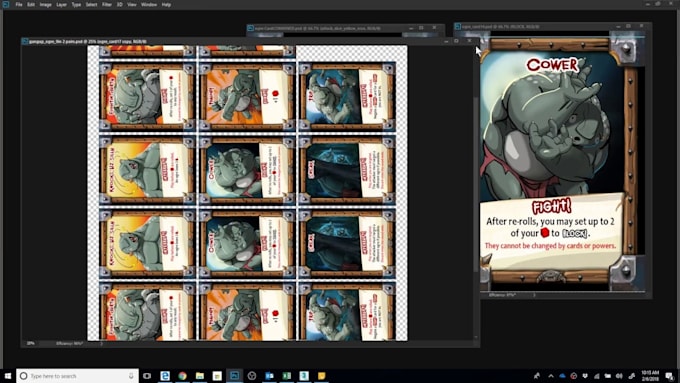
Task: Open File Explorer from the taskbar
Action: (x=199, y=376)
